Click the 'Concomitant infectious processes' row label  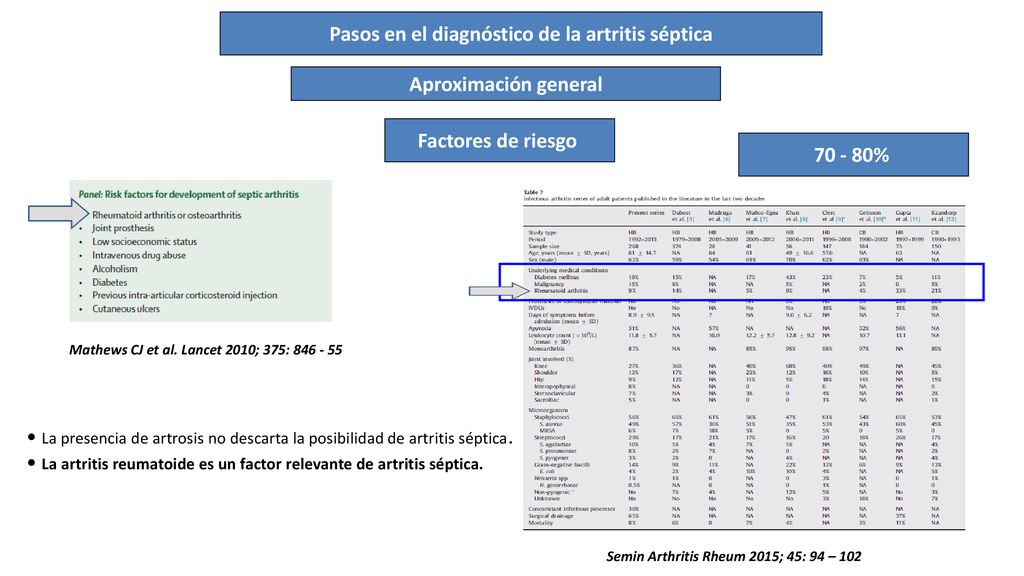571,509
